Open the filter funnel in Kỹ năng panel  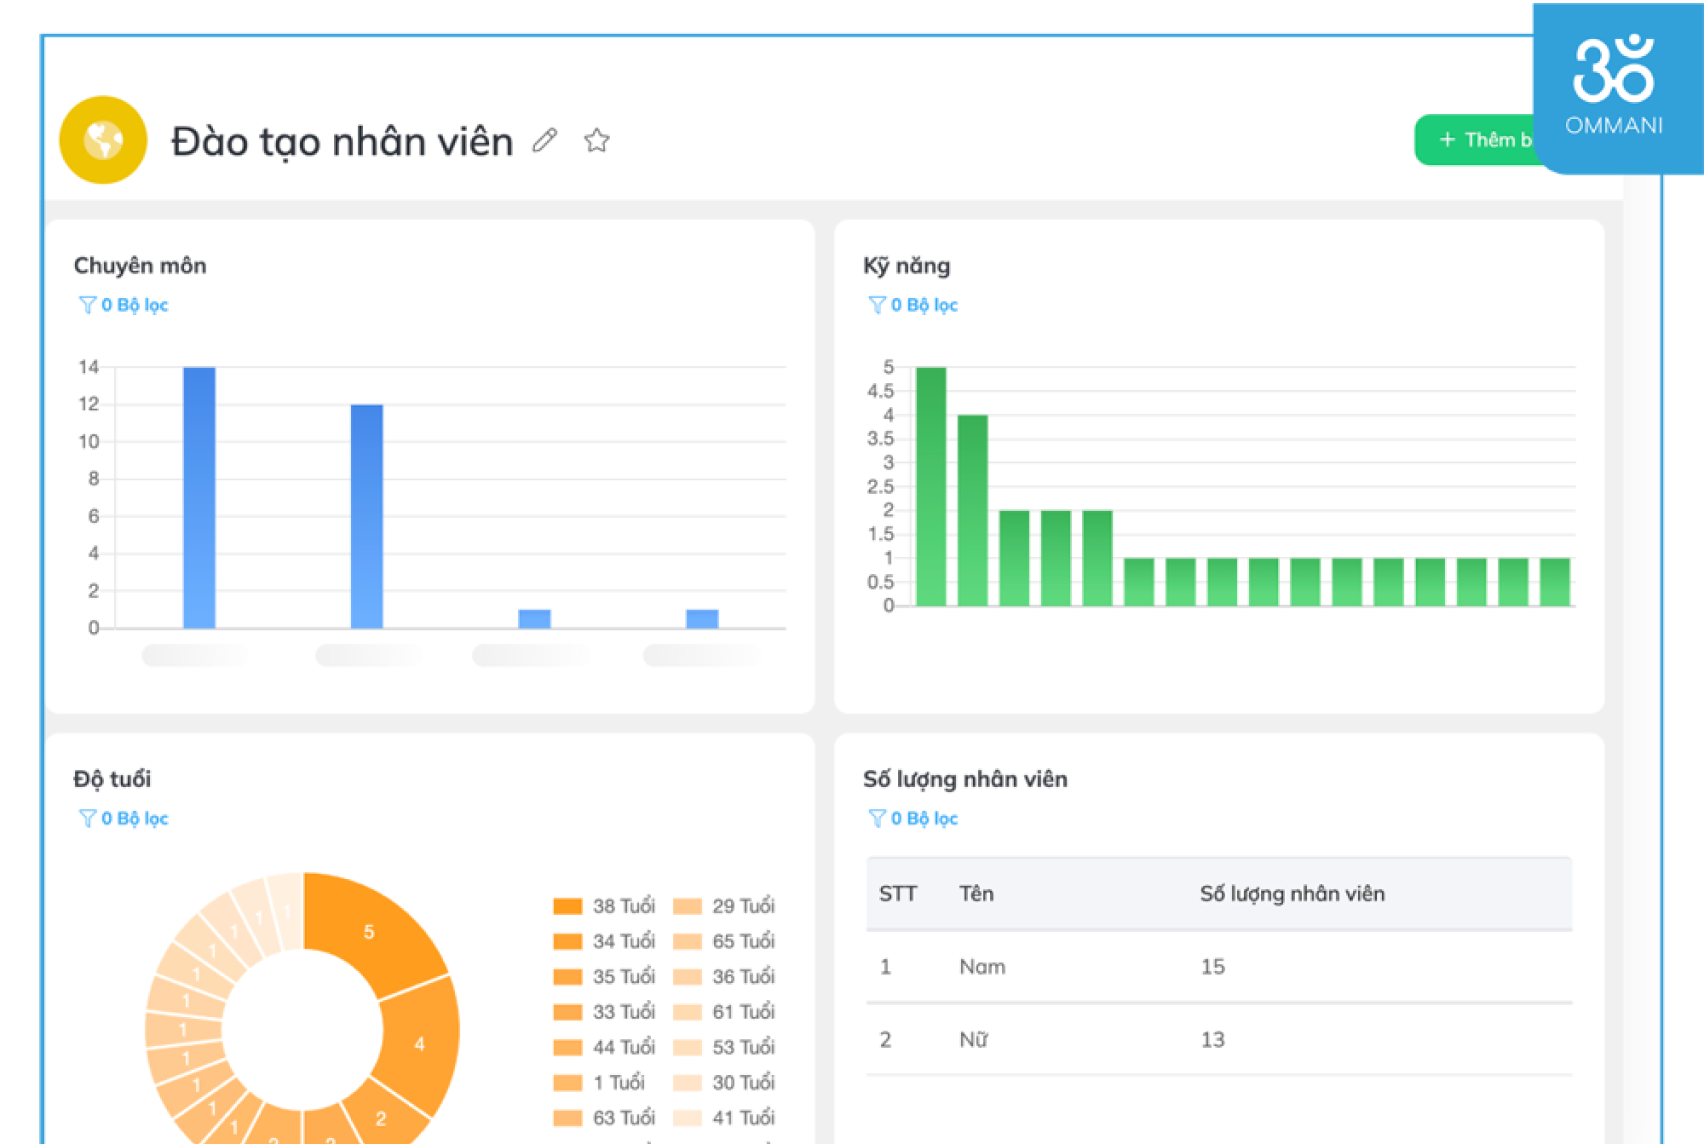pyautogui.click(x=877, y=305)
